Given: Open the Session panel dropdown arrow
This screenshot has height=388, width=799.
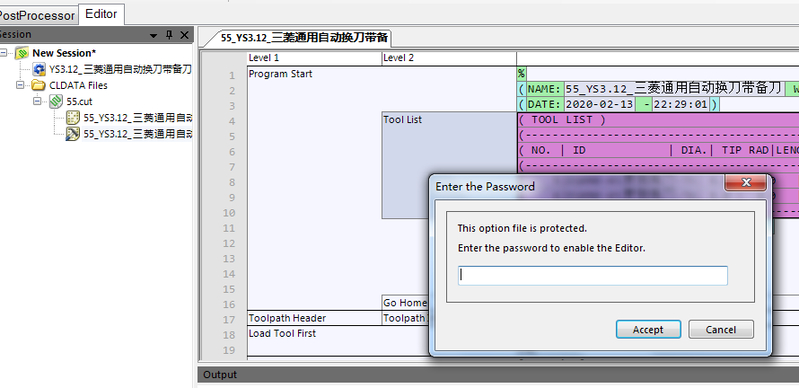Looking at the screenshot, I should (153, 36).
